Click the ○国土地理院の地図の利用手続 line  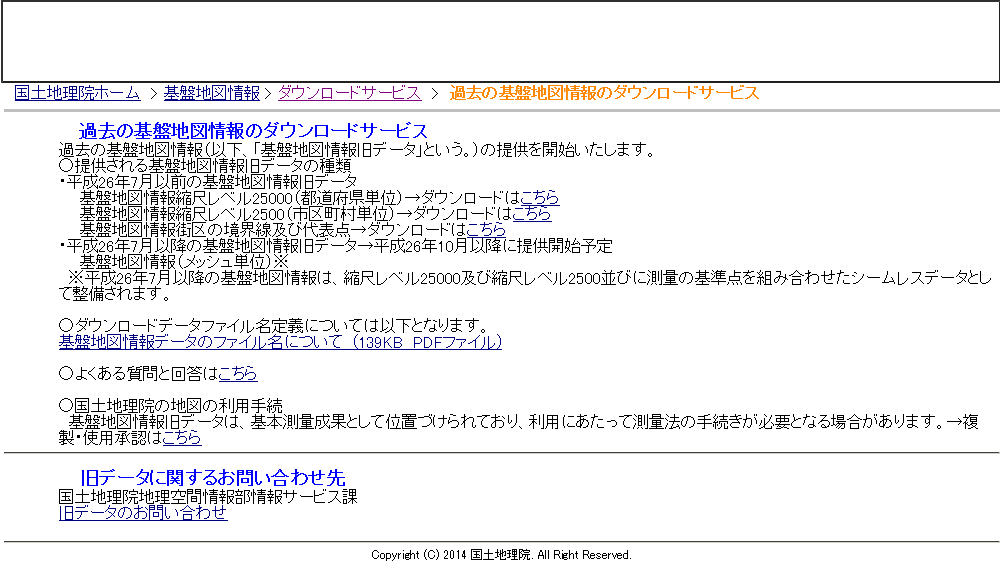(x=170, y=406)
